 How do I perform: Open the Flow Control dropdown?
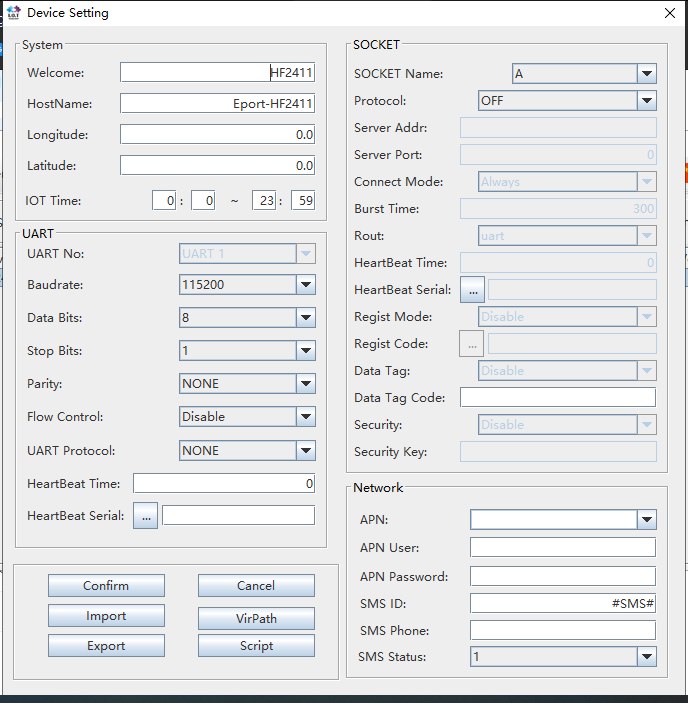coord(306,417)
